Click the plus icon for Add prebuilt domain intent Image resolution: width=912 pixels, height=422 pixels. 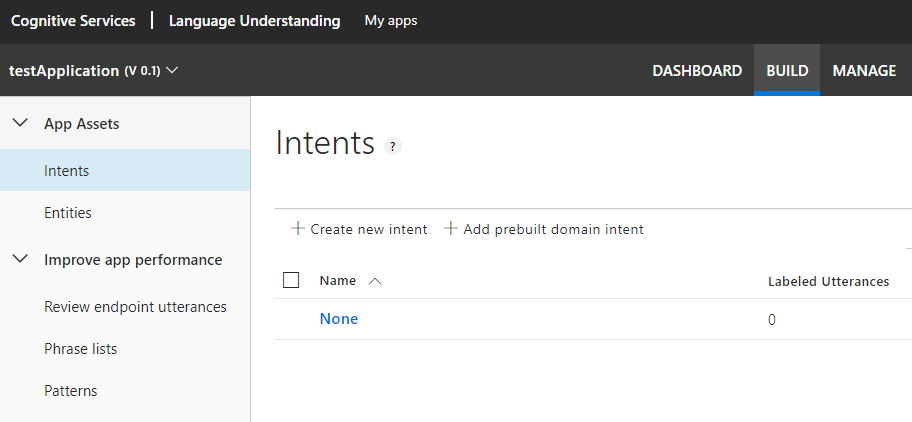coord(450,229)
